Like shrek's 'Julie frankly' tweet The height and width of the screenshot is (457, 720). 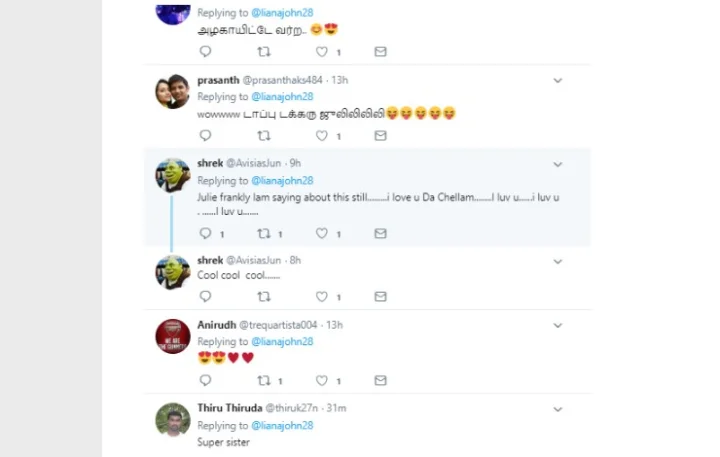pyautogui.click(x=322, y=234)
